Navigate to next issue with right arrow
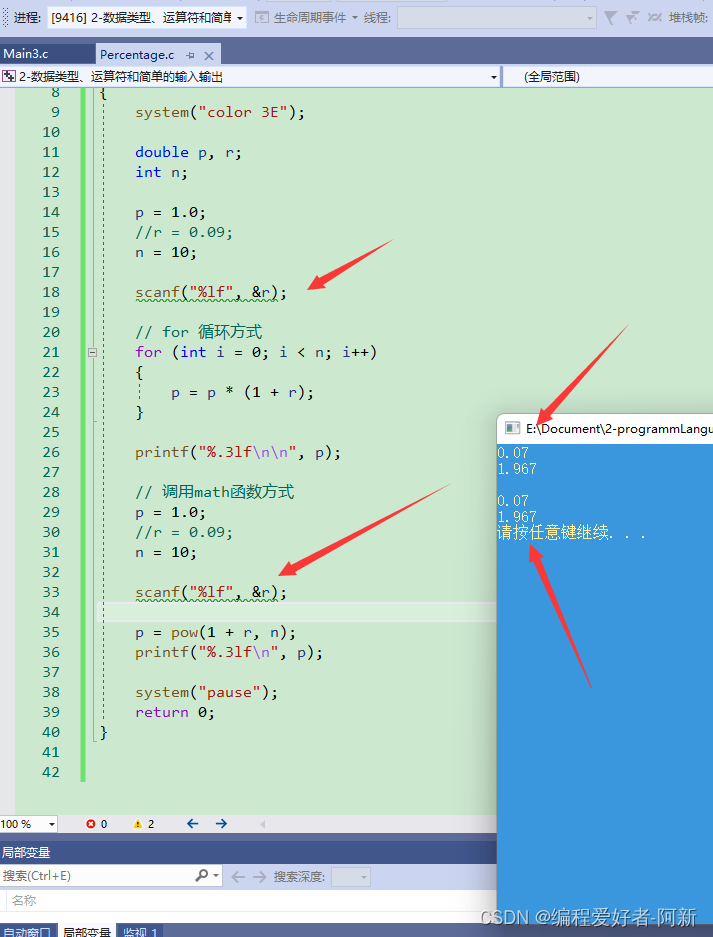This screenshot has height=937, width=713. coord(221,823)
